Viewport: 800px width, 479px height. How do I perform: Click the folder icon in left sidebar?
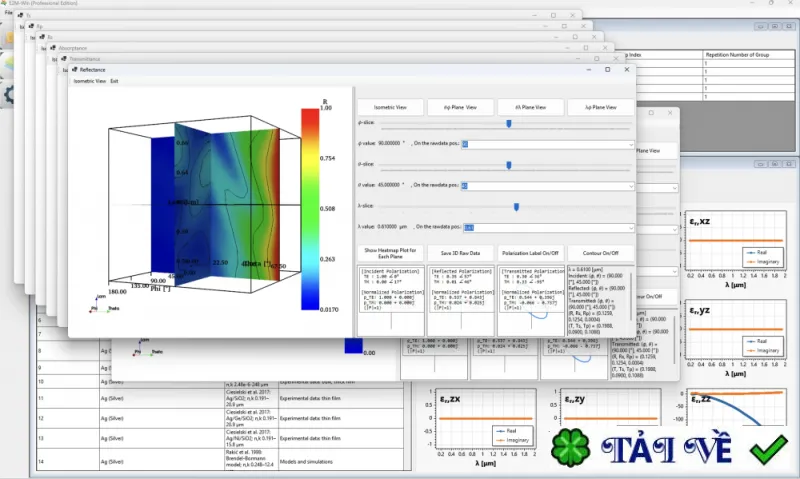[x=9, y=38]
